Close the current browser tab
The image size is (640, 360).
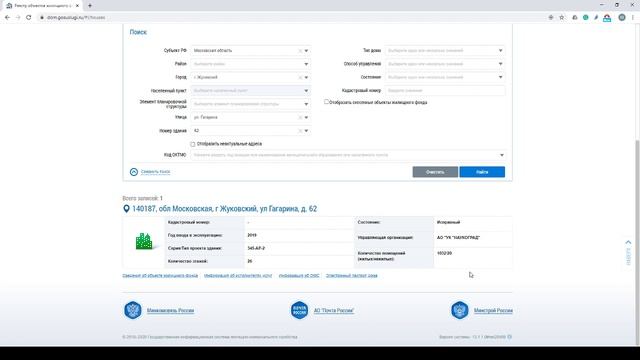(77, 6)
